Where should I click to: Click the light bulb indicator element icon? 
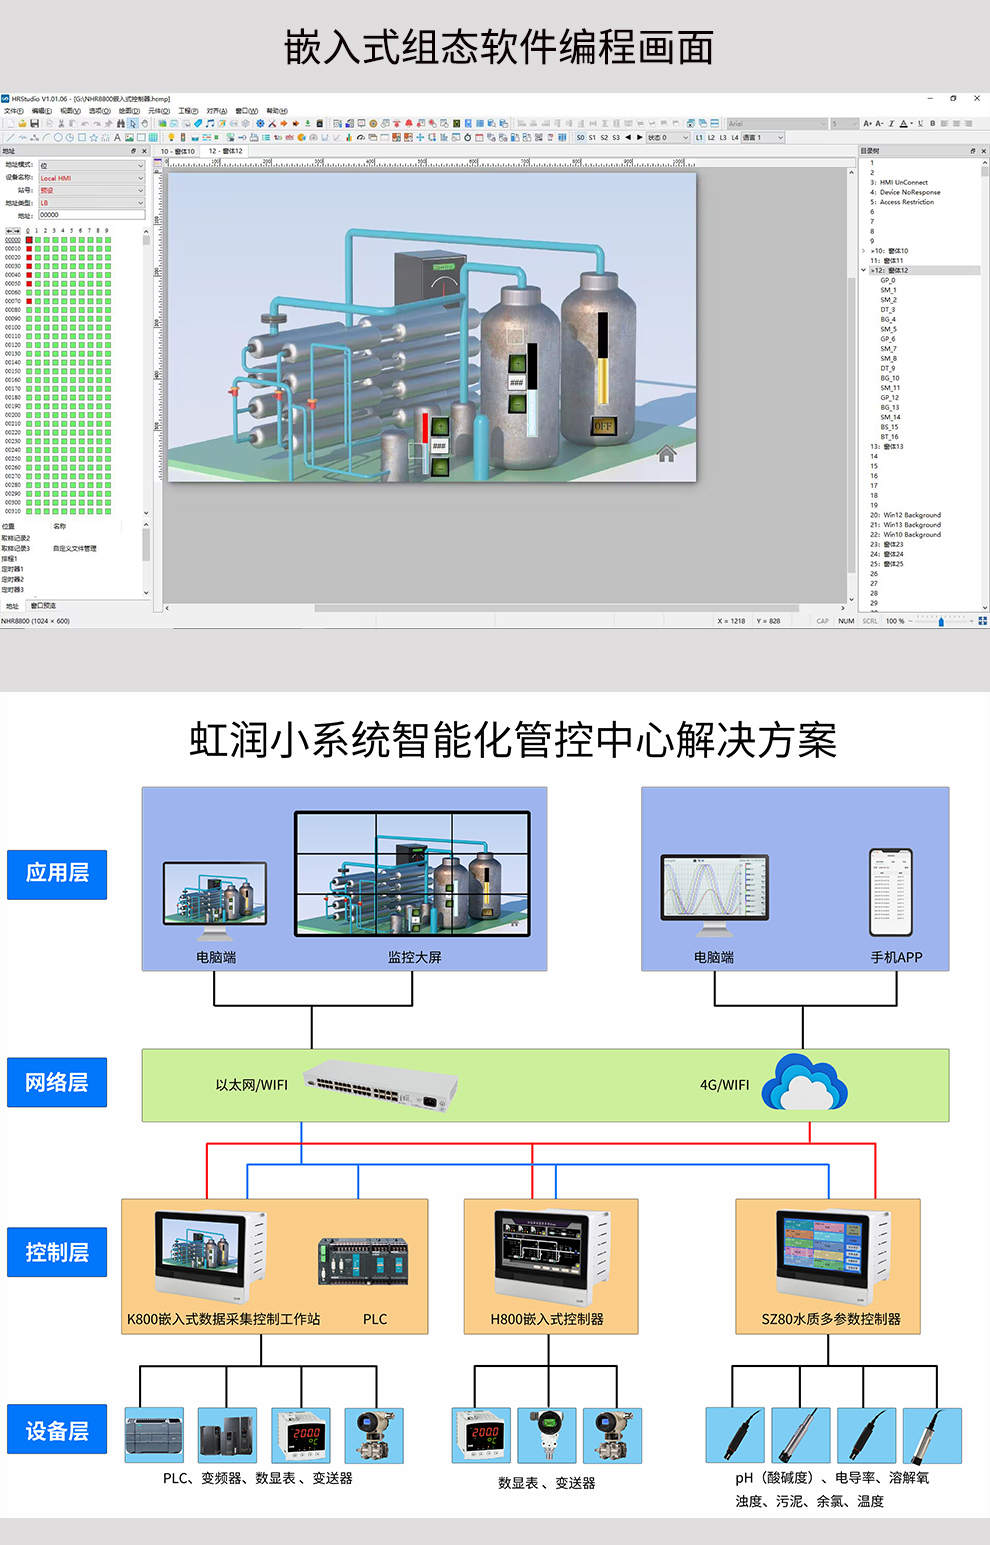(x=171, y=137)
